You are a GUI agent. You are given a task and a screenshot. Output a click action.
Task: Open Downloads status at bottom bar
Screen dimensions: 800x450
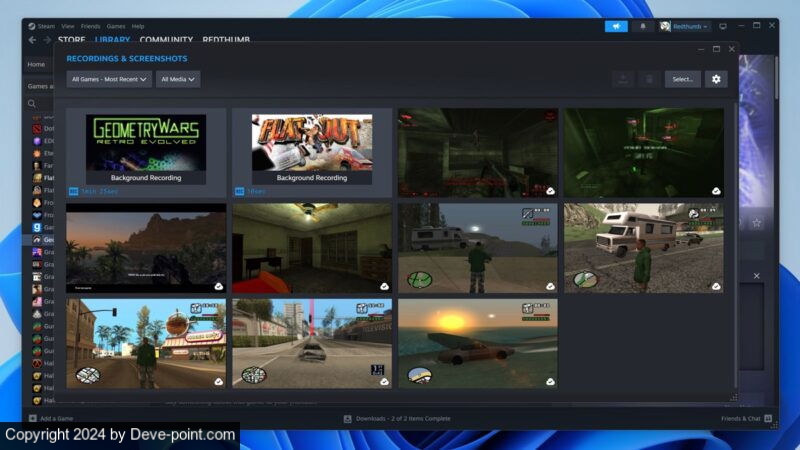[397, 418]
